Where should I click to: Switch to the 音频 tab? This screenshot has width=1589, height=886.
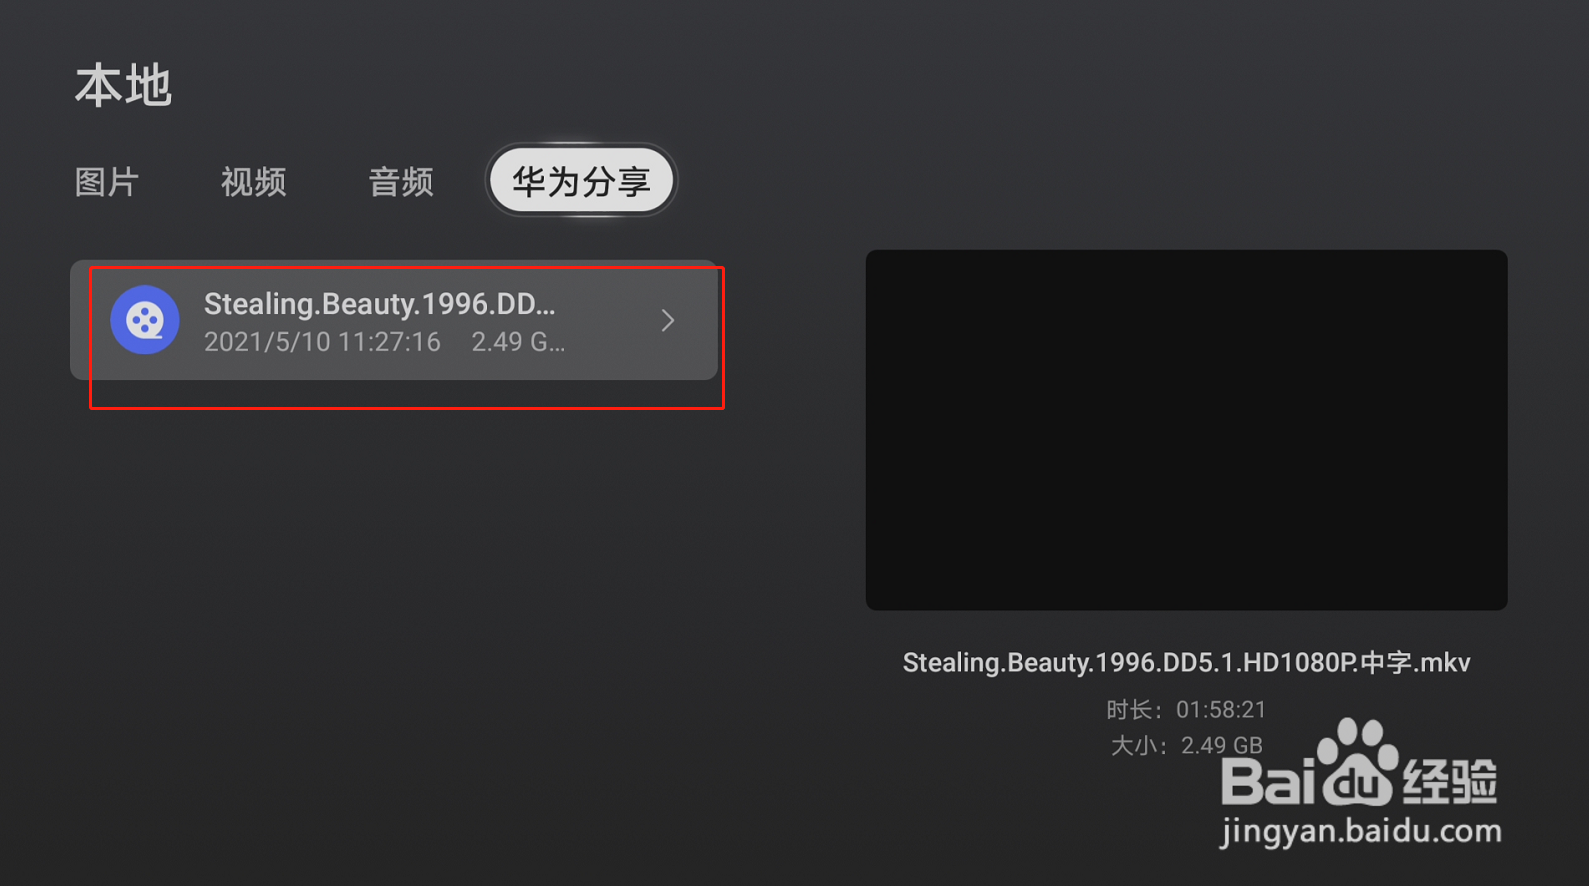(x=401, y=182)
